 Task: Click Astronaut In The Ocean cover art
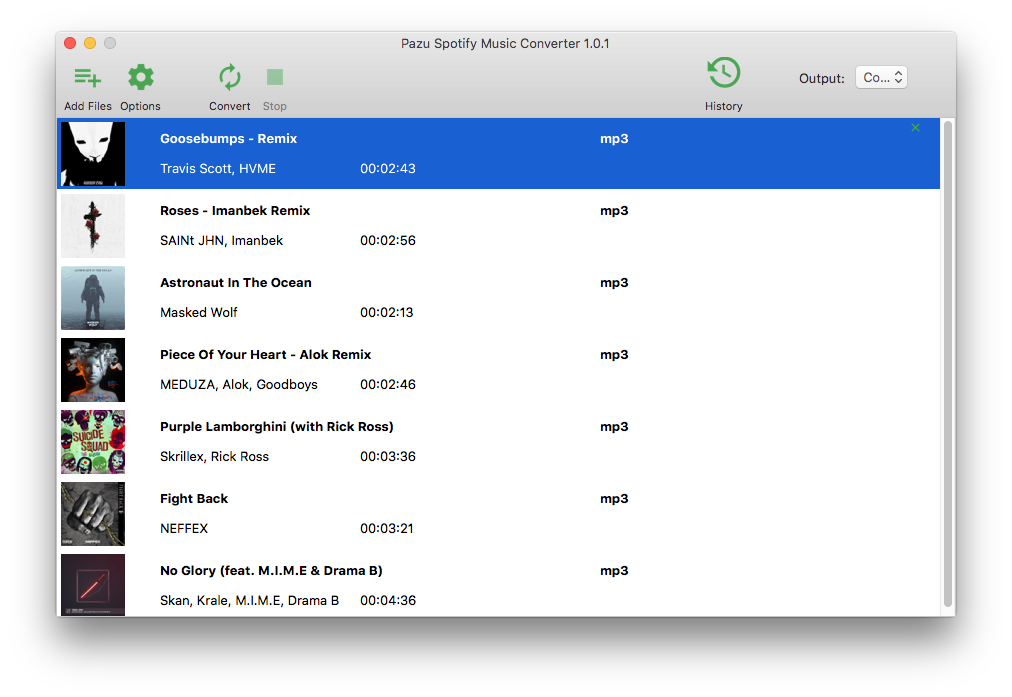point(93,298)
